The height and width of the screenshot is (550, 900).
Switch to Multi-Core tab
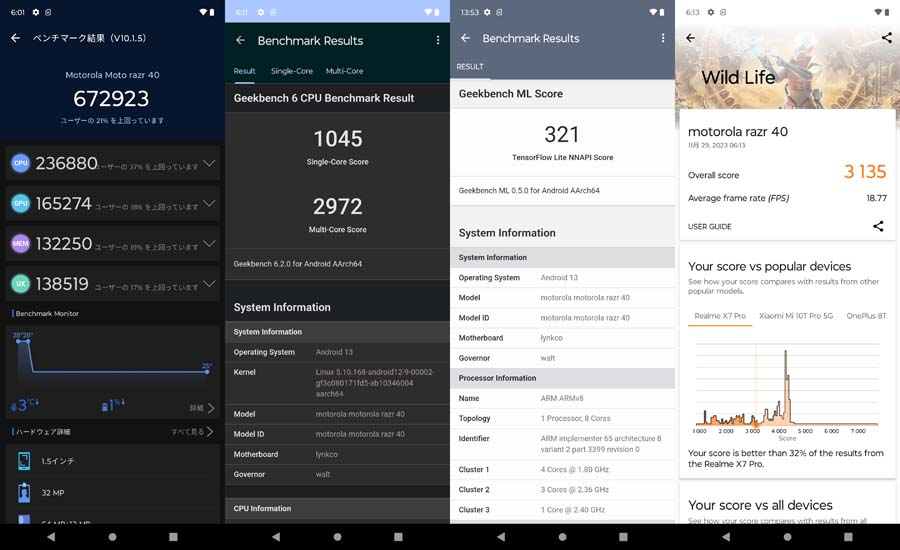coord(344,71)
